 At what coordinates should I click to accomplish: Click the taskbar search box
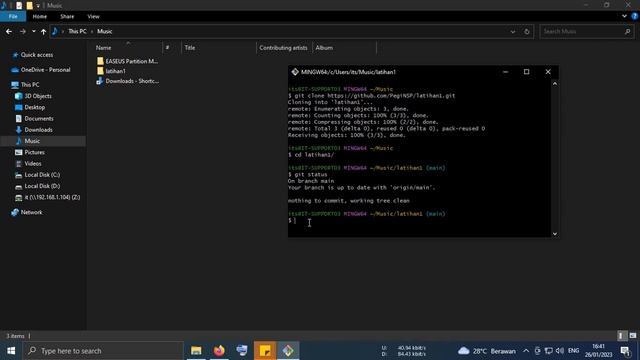pos(103,351)
